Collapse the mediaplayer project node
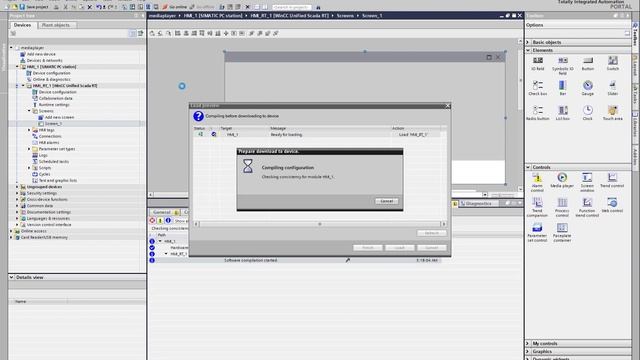This screenshot has height=360, width=640. click(11, 48)
